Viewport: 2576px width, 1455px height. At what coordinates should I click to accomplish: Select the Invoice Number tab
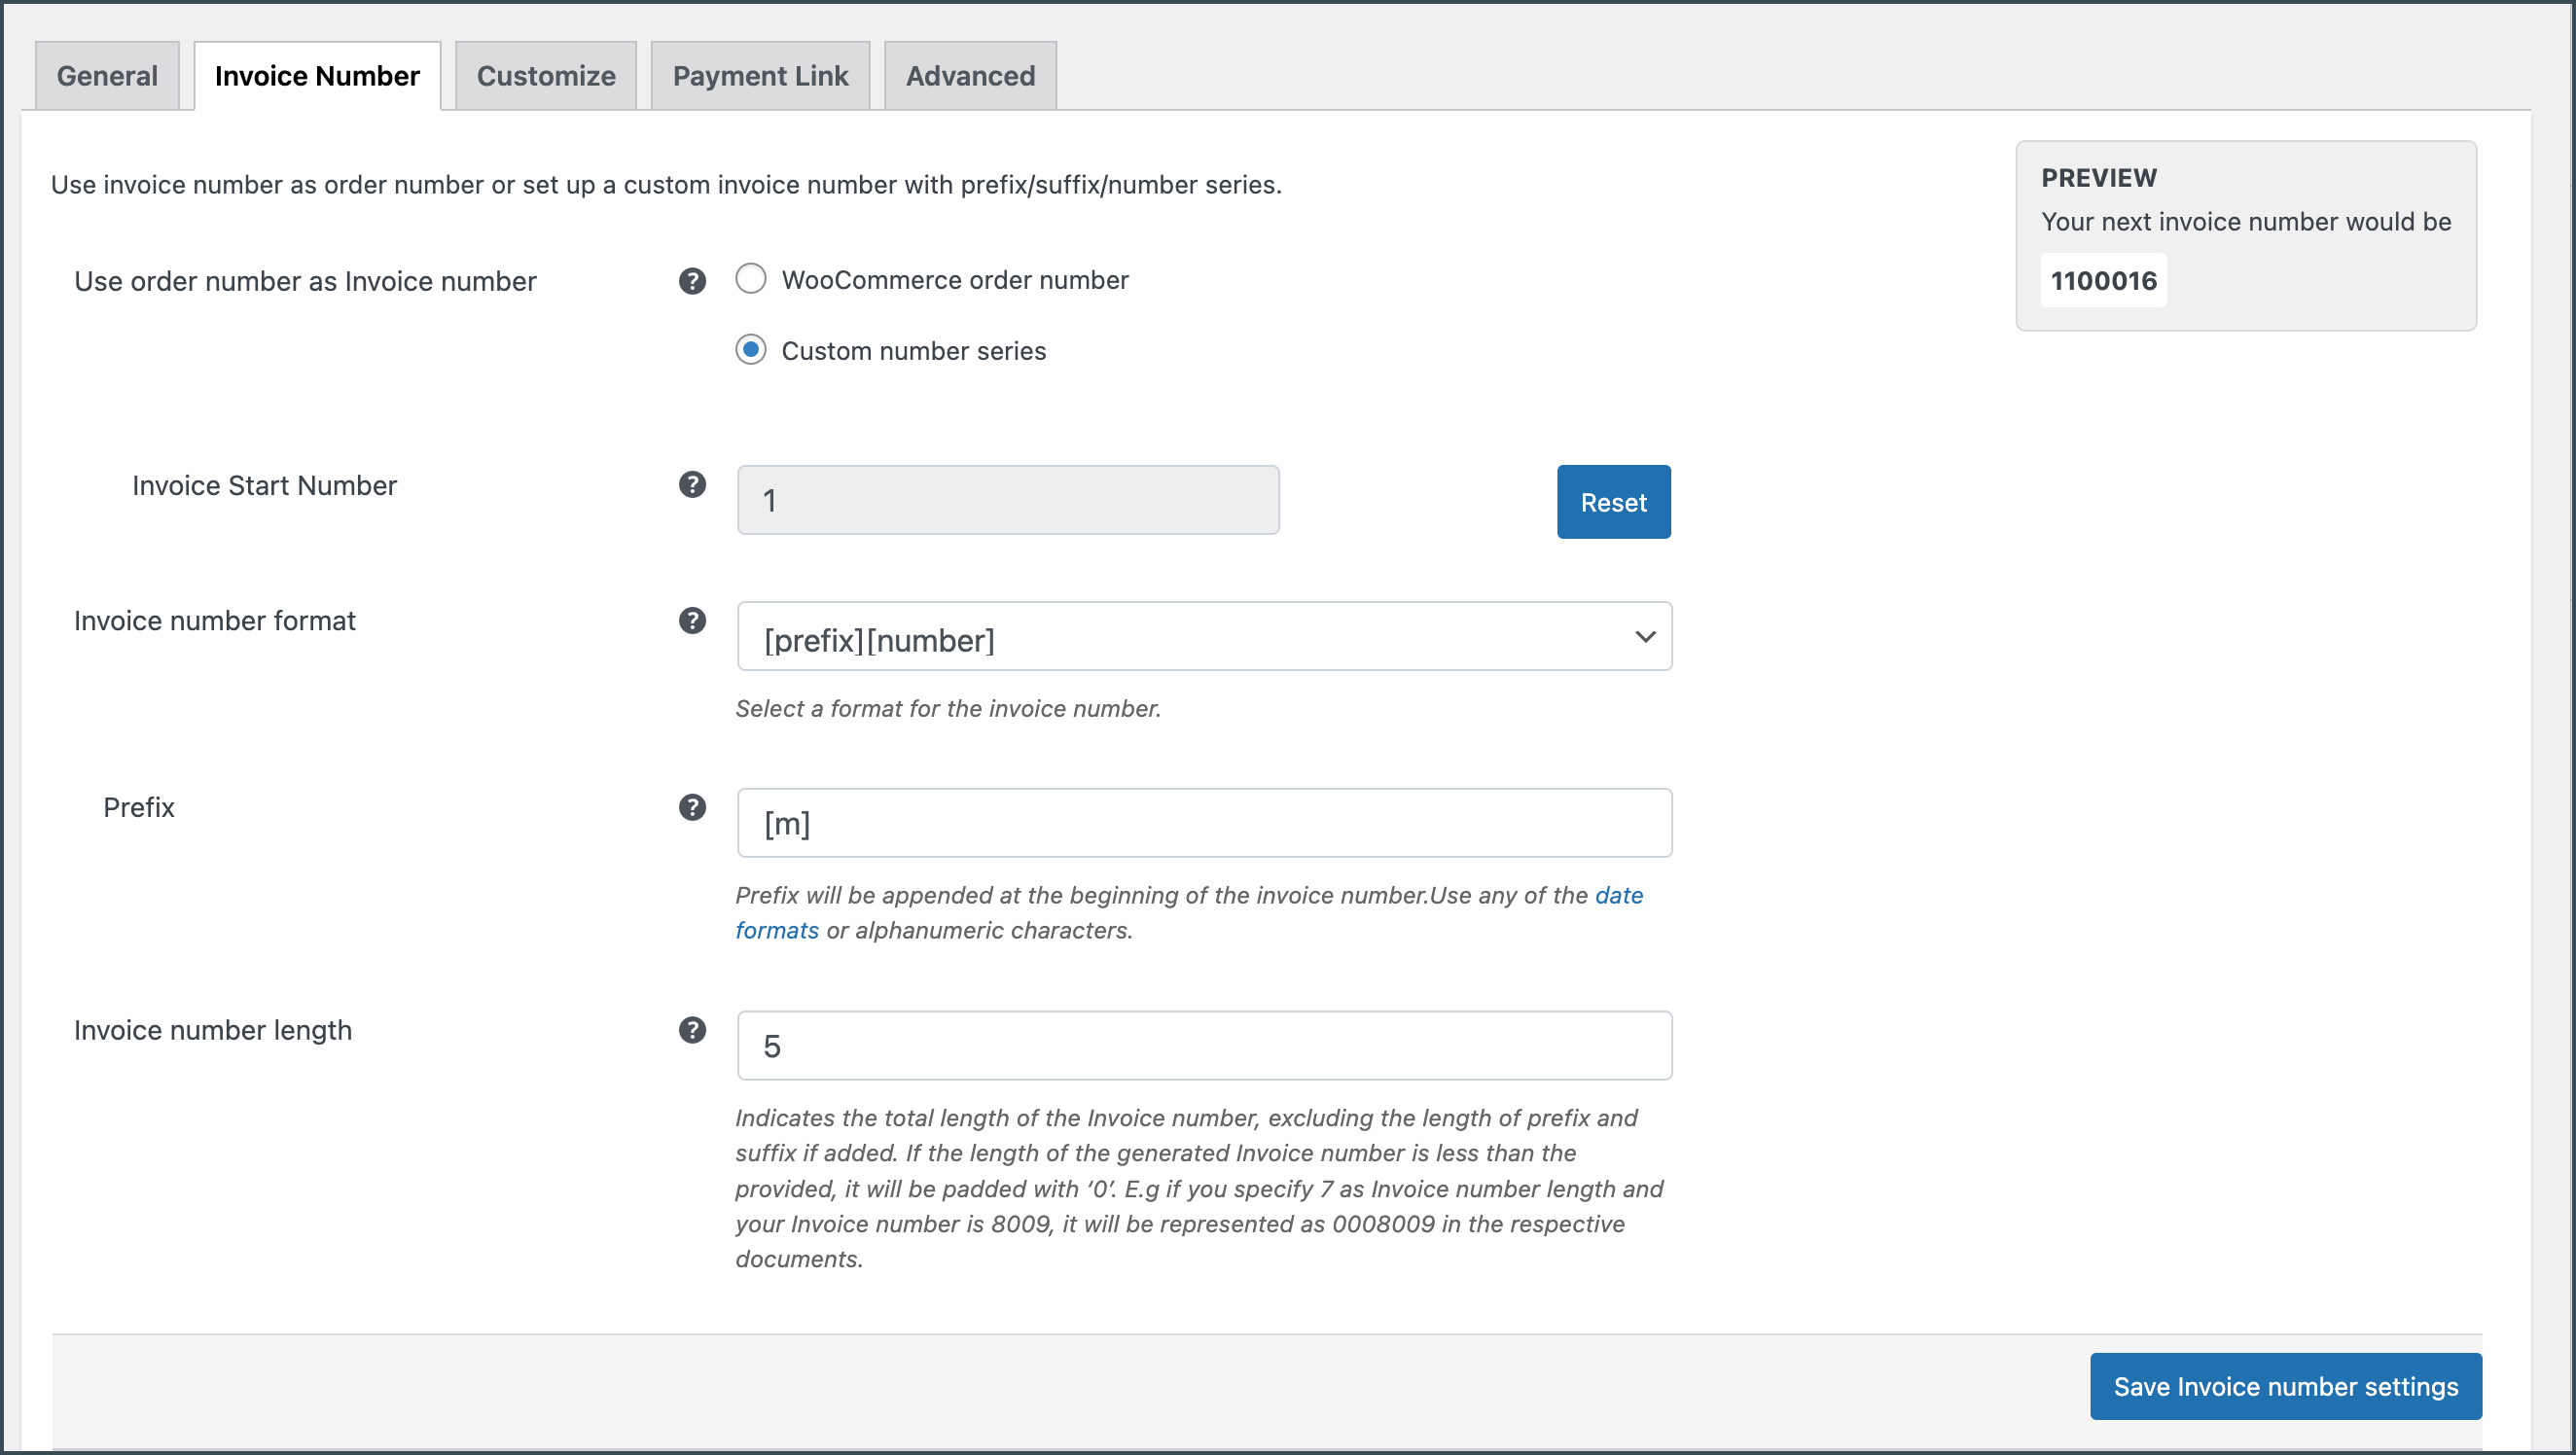coord(317,76)
